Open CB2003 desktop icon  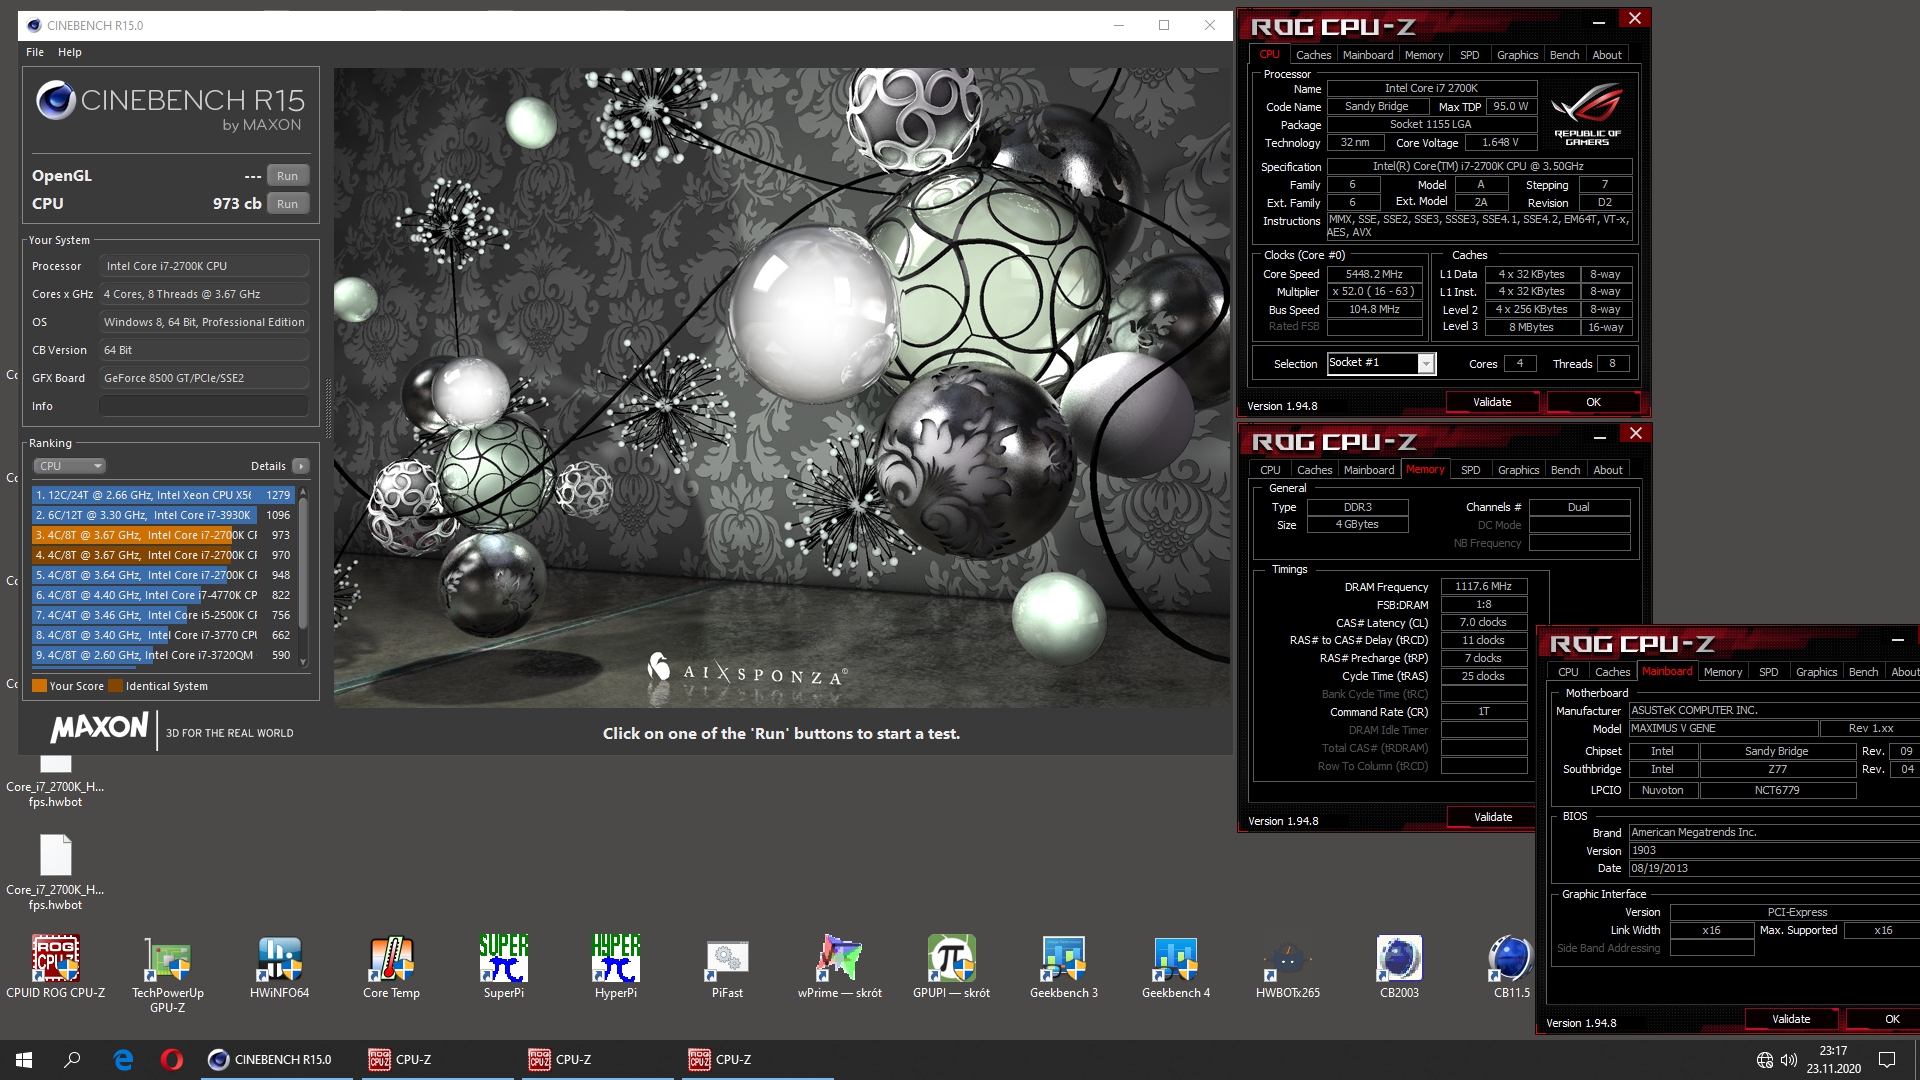coord(1400,966)
